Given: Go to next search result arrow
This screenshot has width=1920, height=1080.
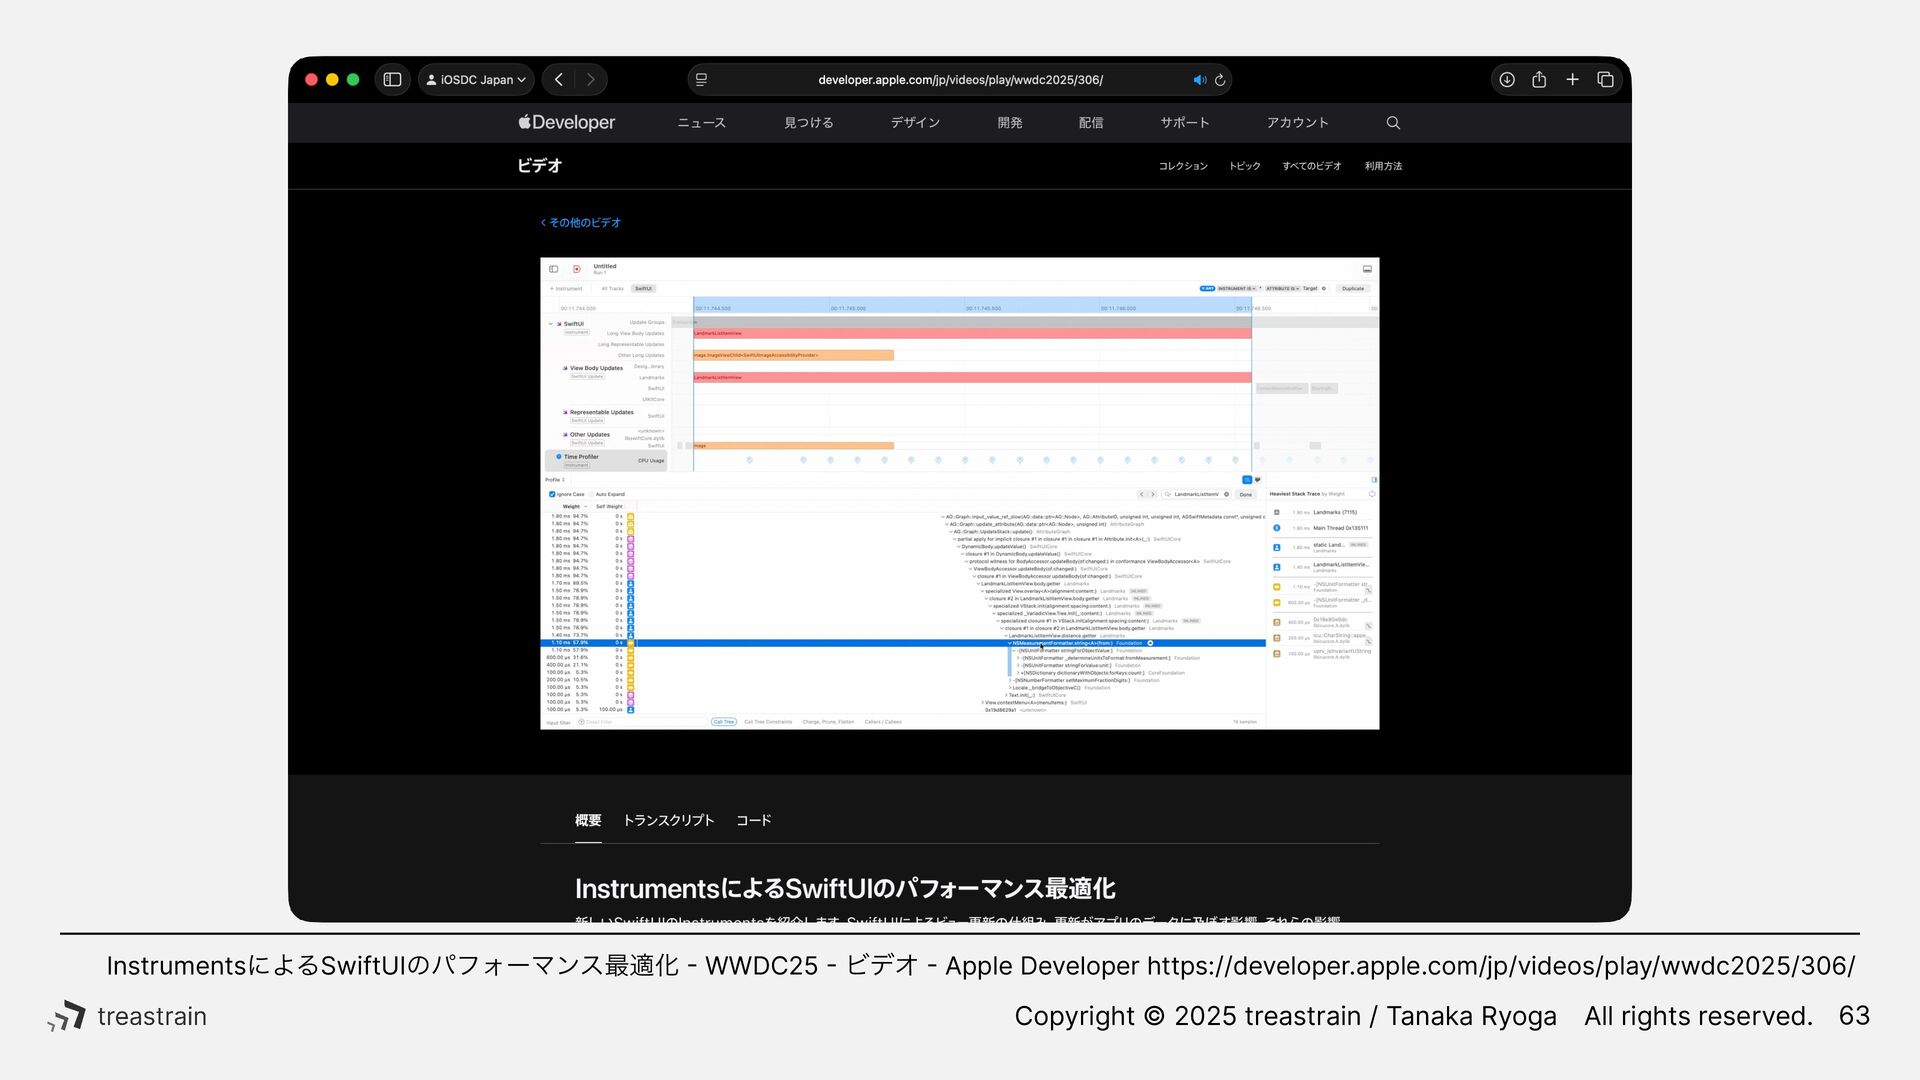Looking at the screenshot, I should click(x=1152, y=494).
